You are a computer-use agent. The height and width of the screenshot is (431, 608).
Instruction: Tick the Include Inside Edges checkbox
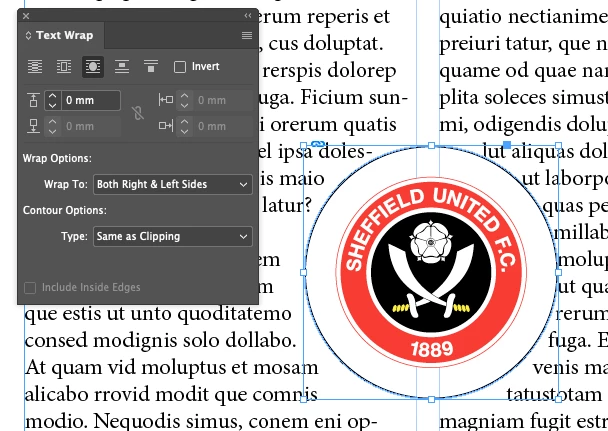tap(30, 288)
